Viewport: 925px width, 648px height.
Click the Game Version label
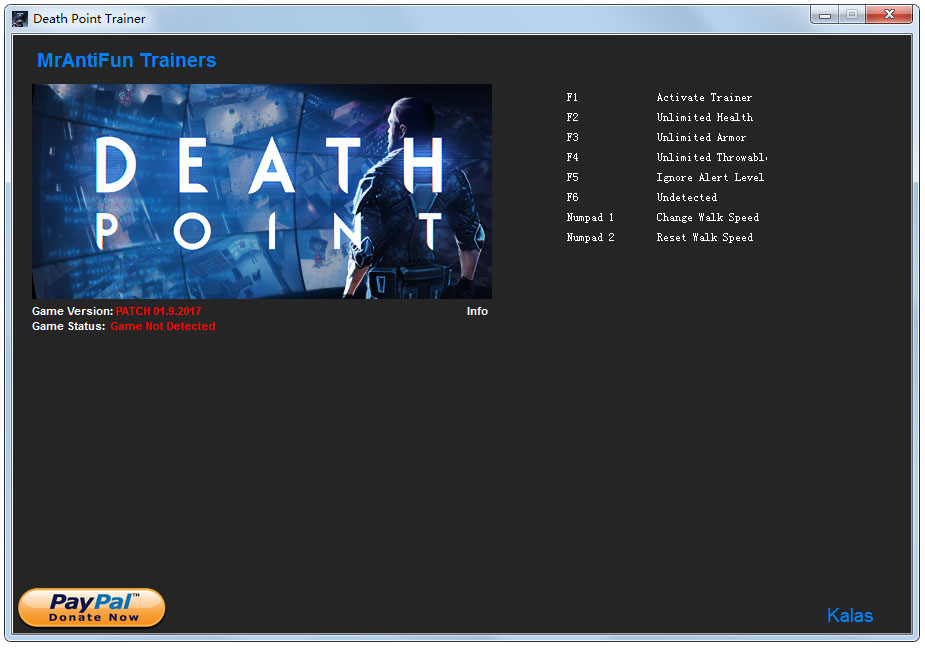73,311
